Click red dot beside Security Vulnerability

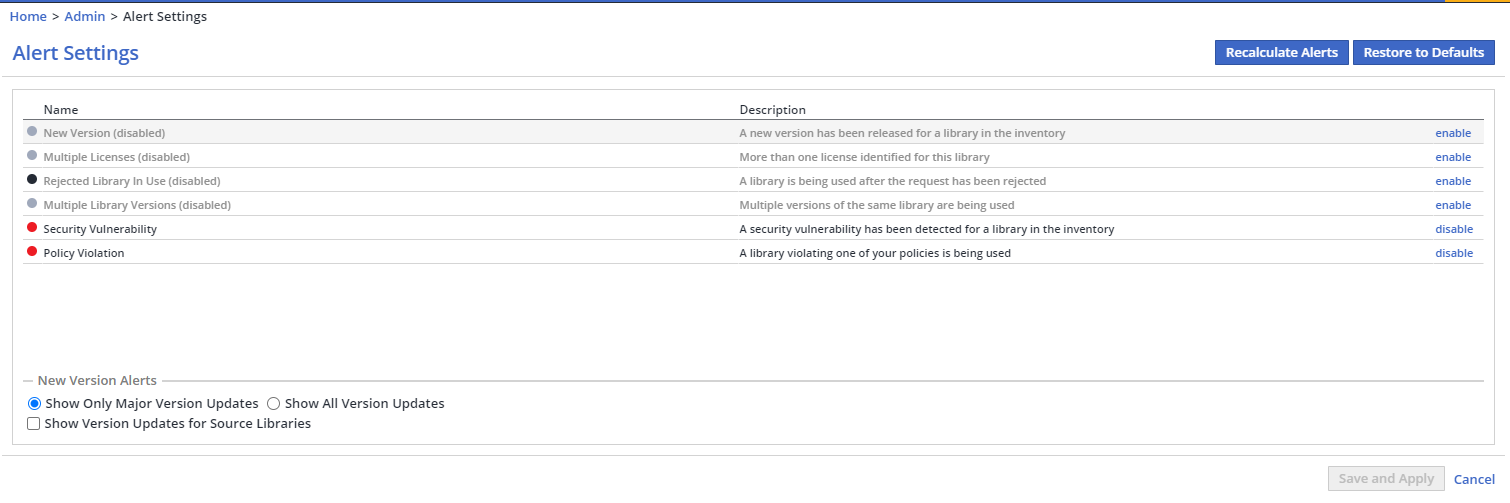(32, 227)
